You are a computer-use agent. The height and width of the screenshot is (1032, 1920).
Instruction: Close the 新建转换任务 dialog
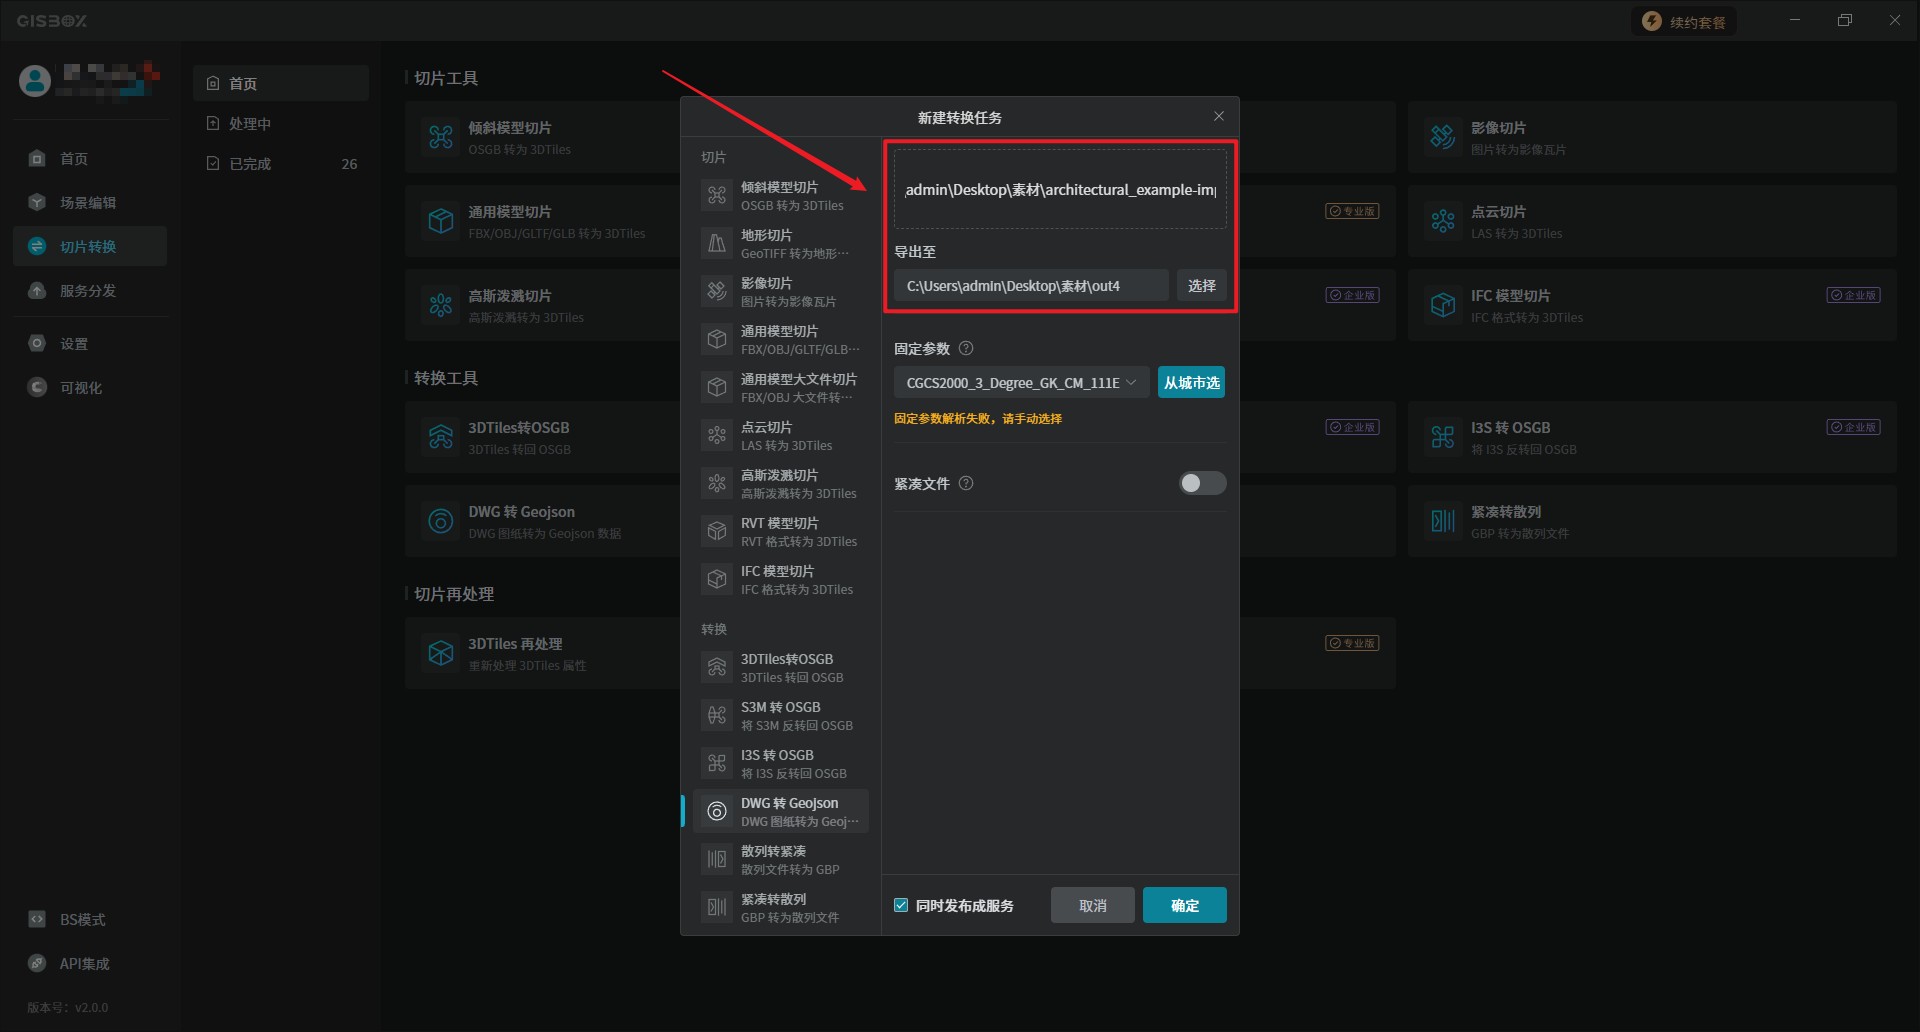pos(1219,117)
